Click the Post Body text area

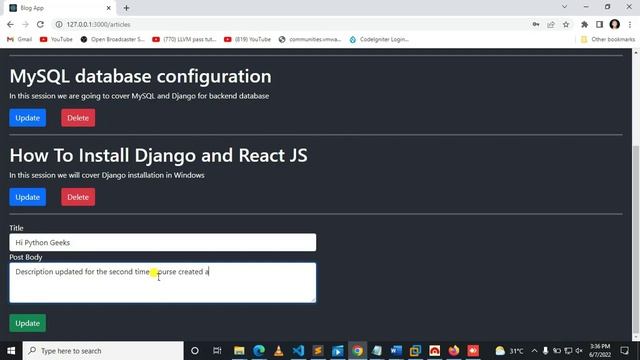(x=162, y=282)
